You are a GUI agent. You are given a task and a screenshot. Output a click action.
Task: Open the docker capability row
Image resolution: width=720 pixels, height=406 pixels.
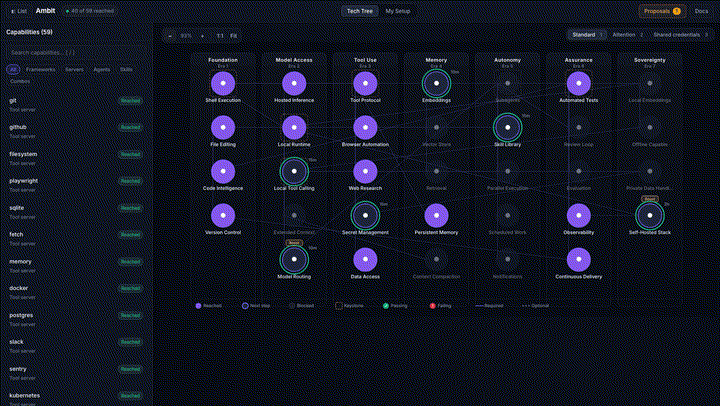(x=76, y=293)
